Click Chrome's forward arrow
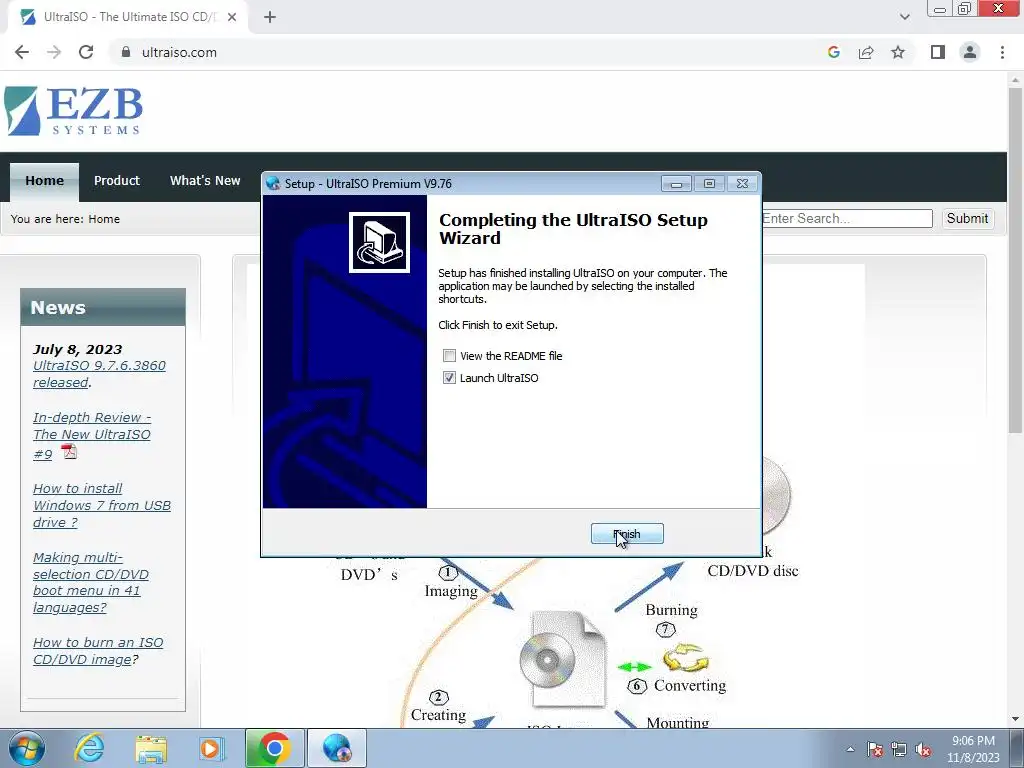This screenshot has width=1024, height=768. click(x=54, y=52)
